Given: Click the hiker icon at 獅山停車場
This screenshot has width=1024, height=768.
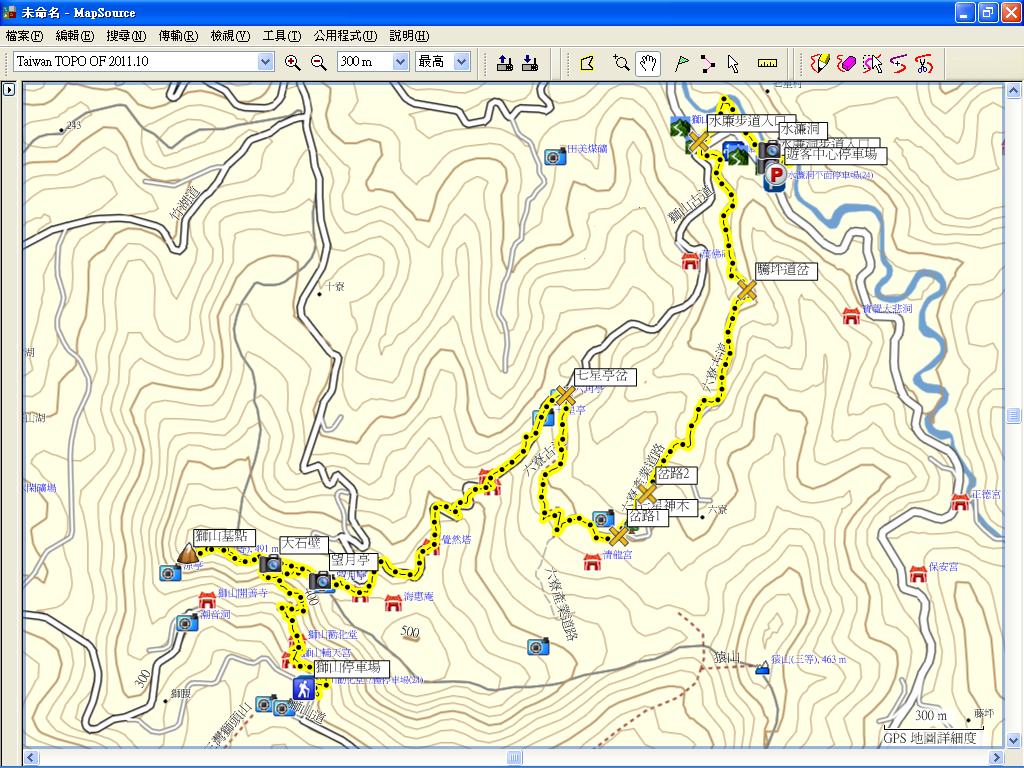Looking at the screenshot, I should click(304, 688).
